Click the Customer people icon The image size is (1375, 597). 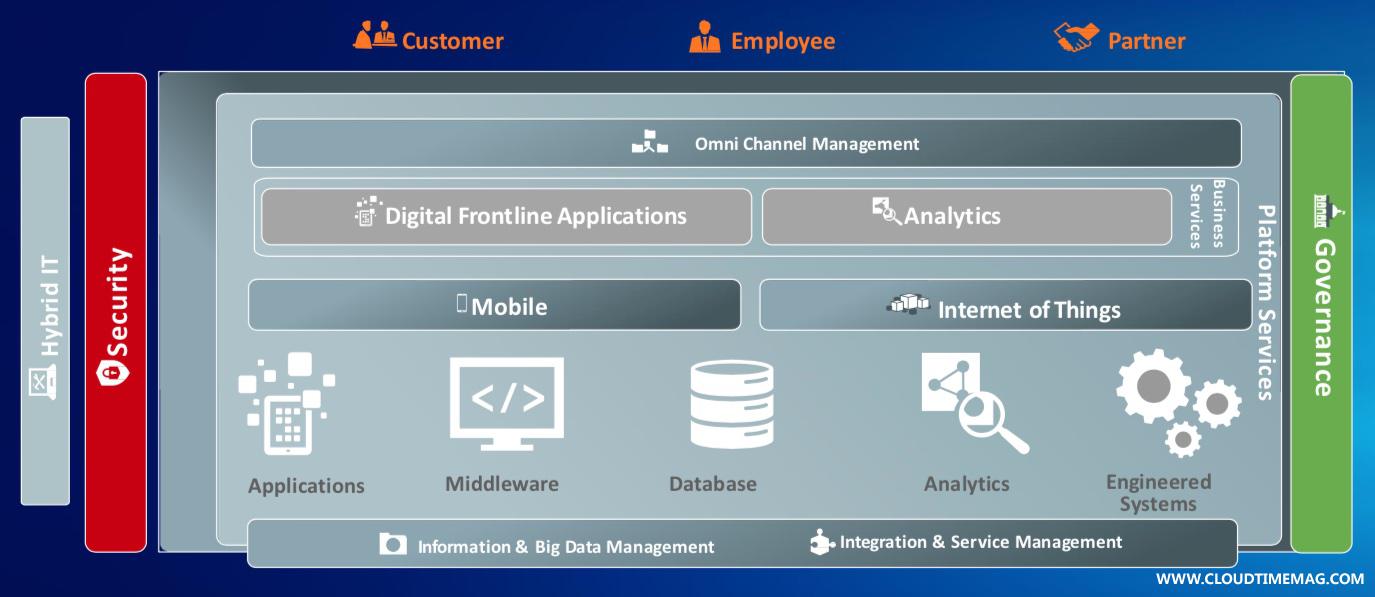(x=374, y=38)
